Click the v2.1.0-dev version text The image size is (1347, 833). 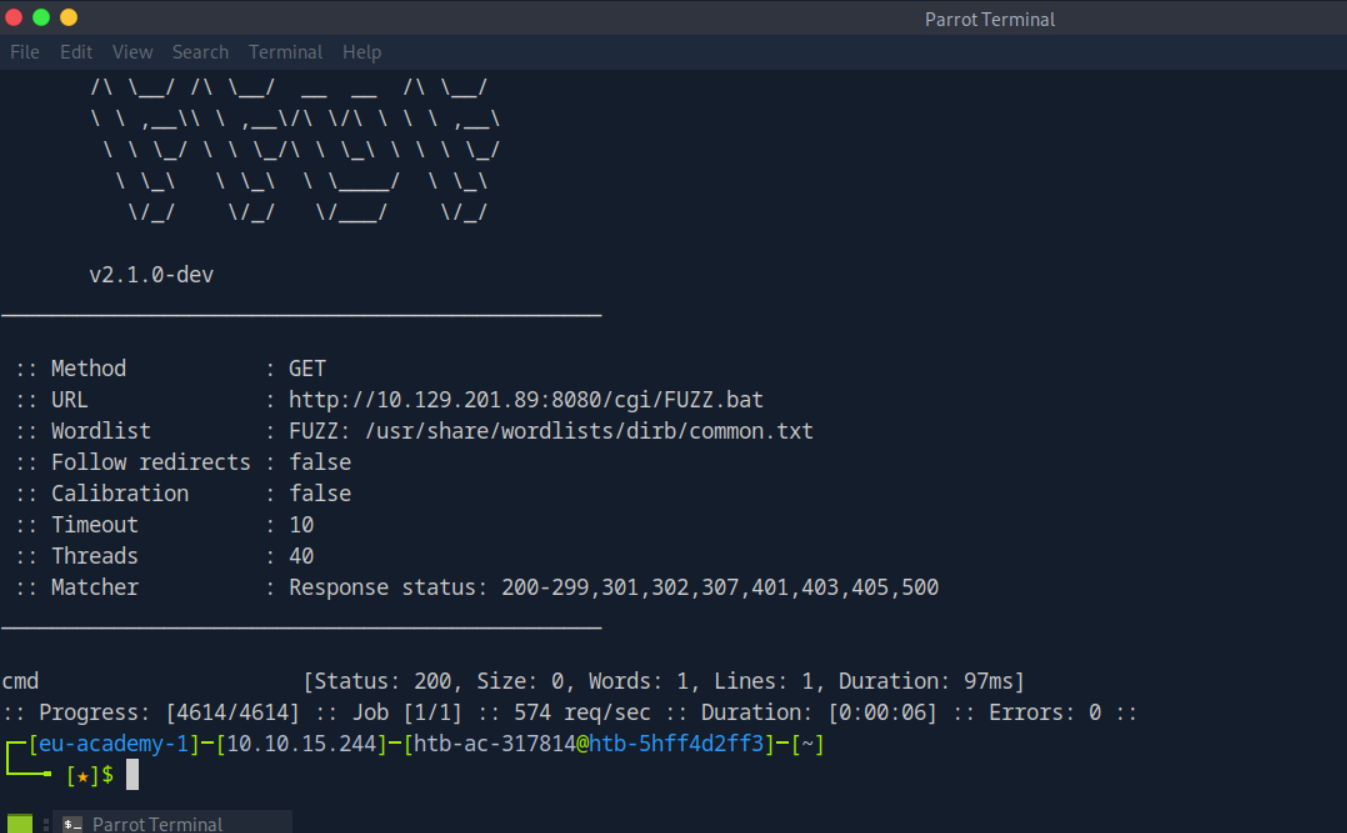151,275
